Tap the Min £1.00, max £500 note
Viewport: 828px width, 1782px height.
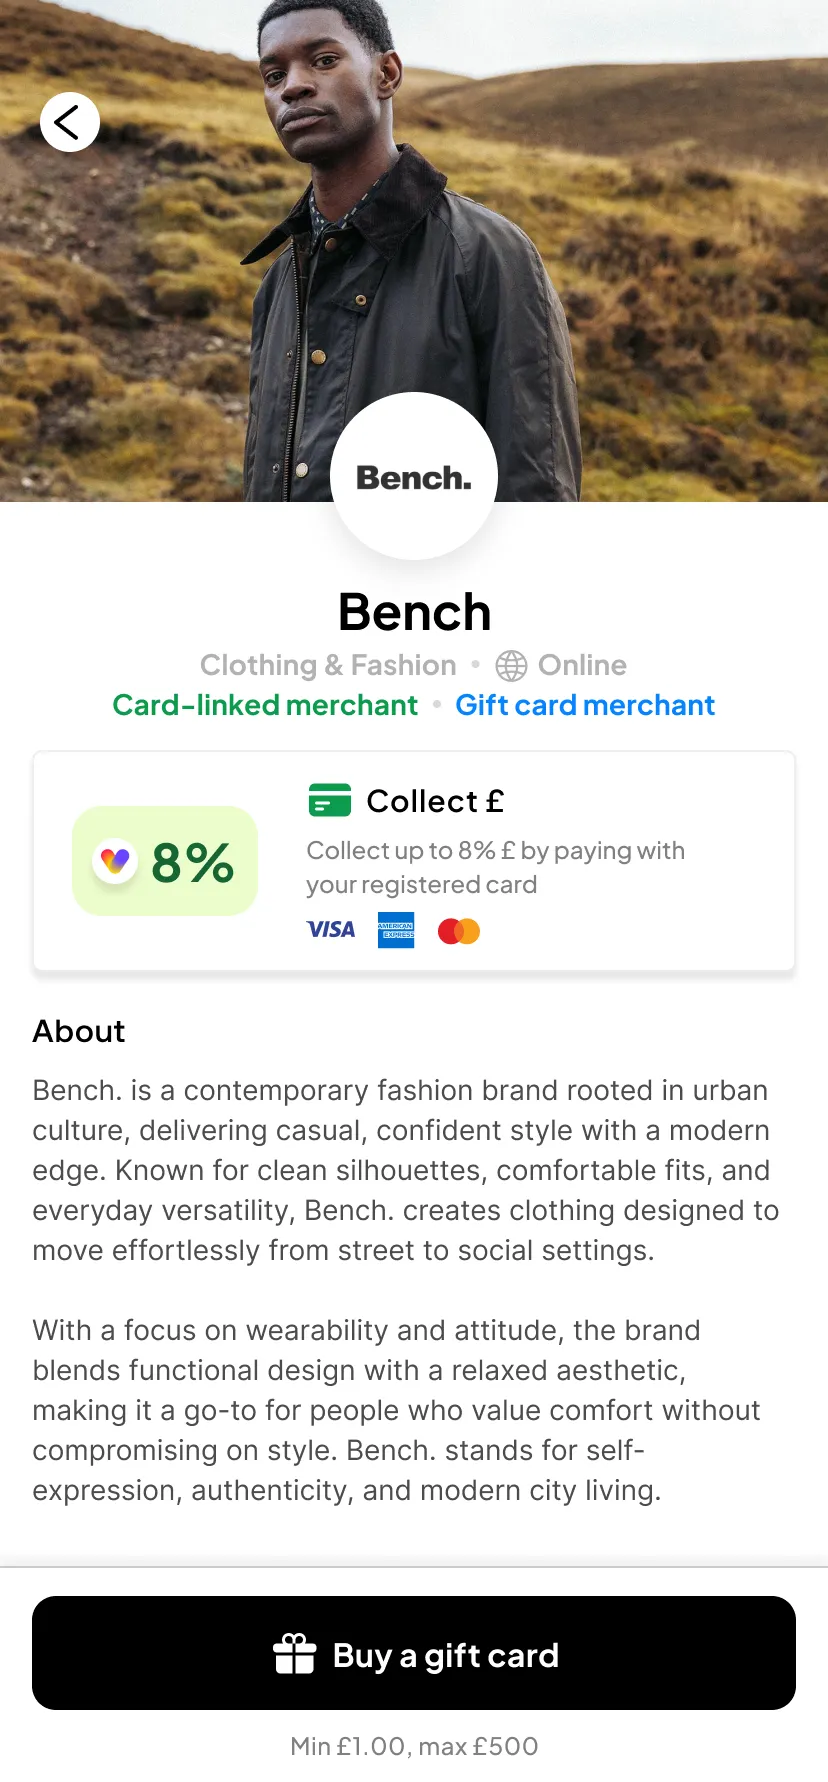414,1746
